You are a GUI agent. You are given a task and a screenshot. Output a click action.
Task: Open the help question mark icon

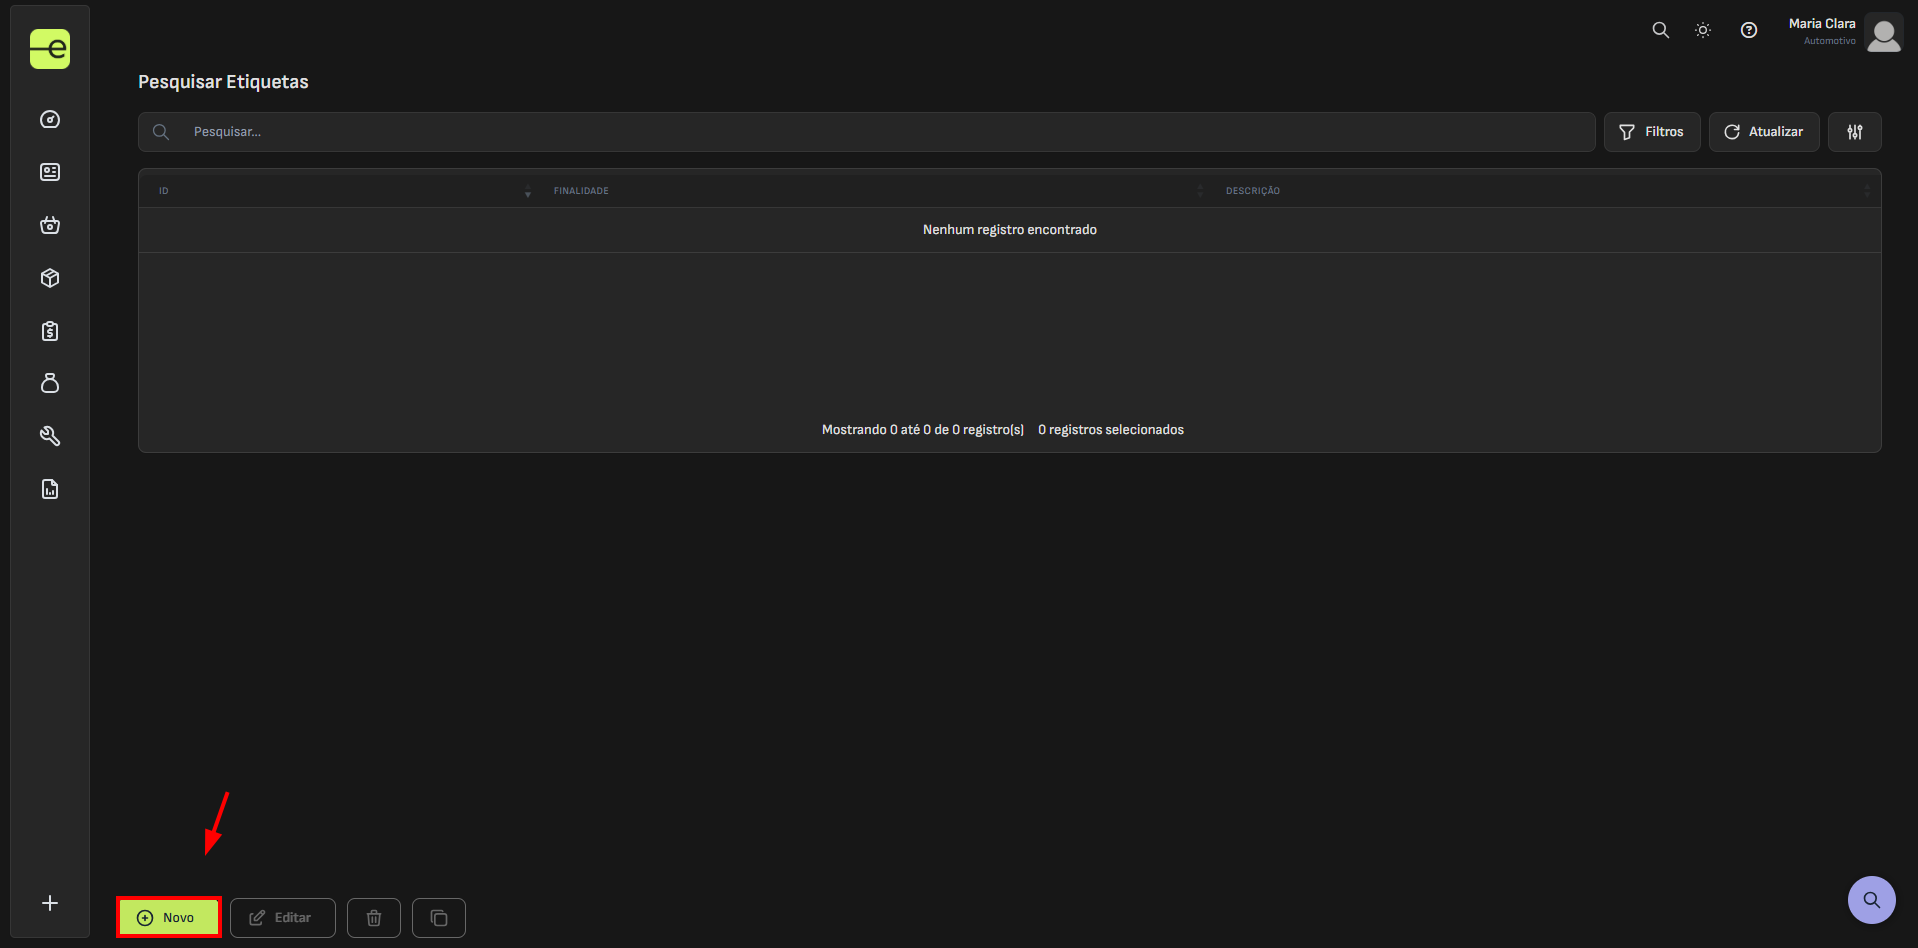pos(1749,30)
